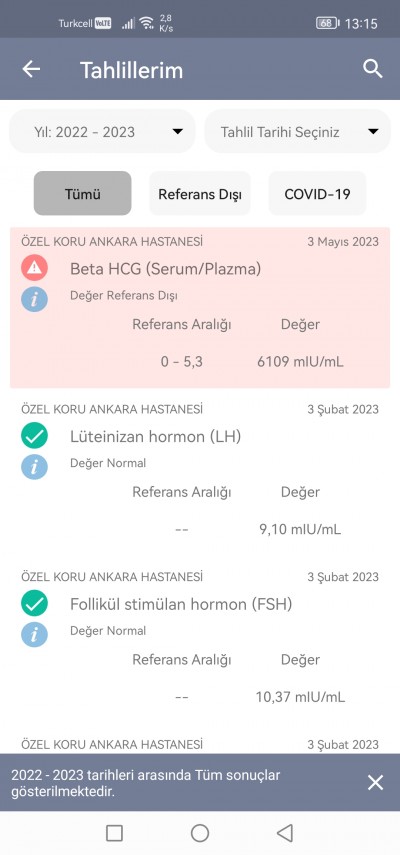Open search with the magnifier icon
Viewport: 400px width, 855px height.
point(373,69)
